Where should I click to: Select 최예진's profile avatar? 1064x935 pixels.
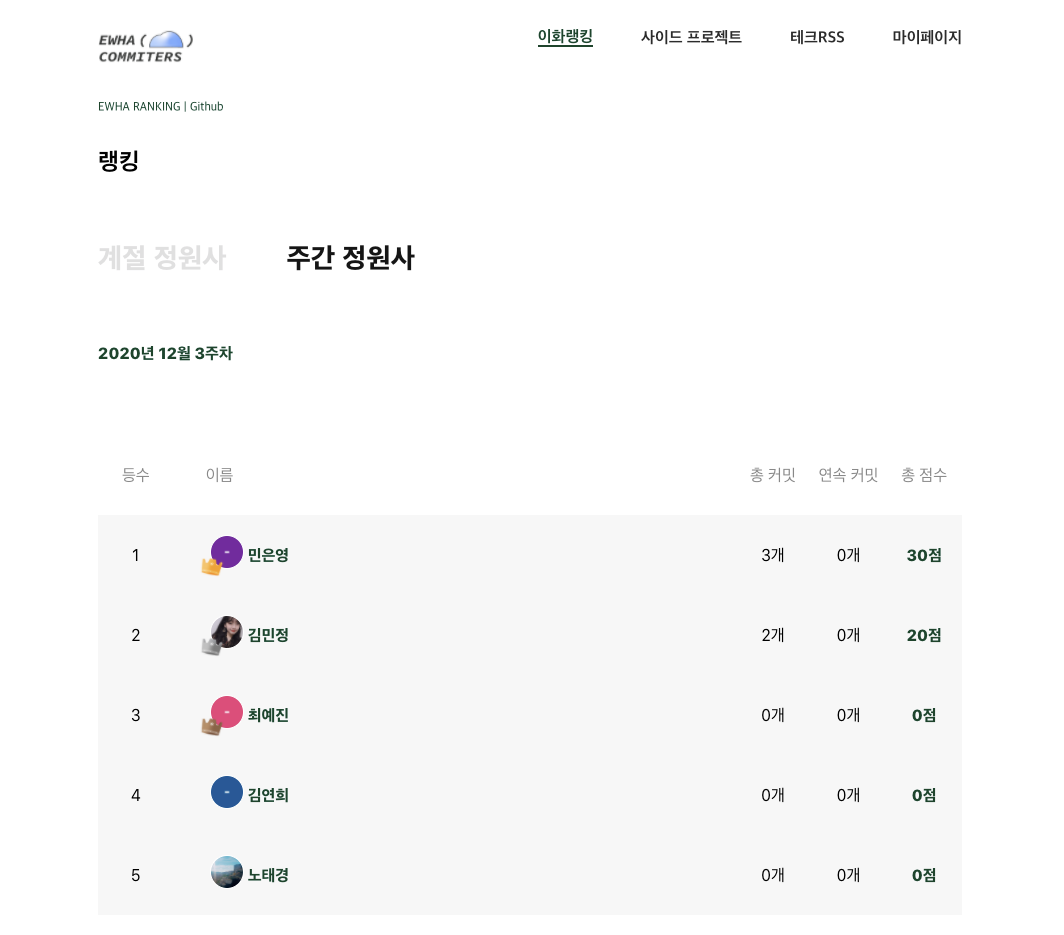tap(227, 711)
